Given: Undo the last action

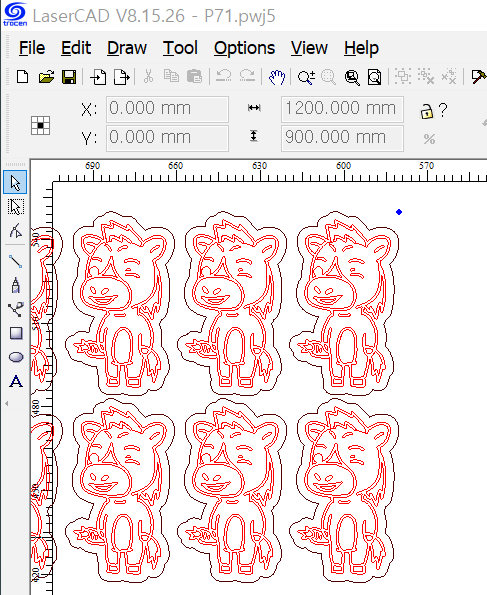Looking at the screenshot, I should pos(224,76).
